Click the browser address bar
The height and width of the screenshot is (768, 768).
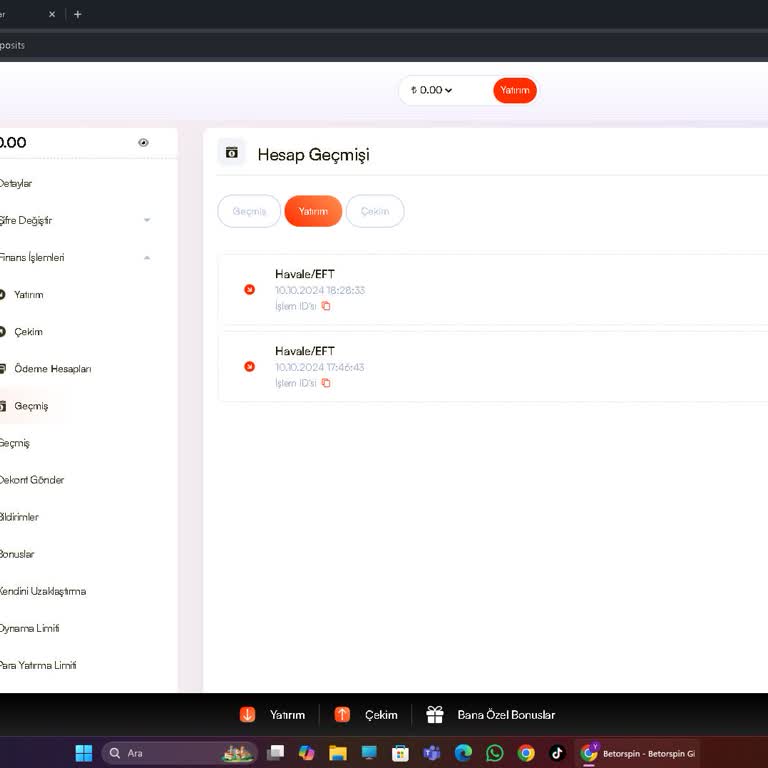[x=384, y=46]
